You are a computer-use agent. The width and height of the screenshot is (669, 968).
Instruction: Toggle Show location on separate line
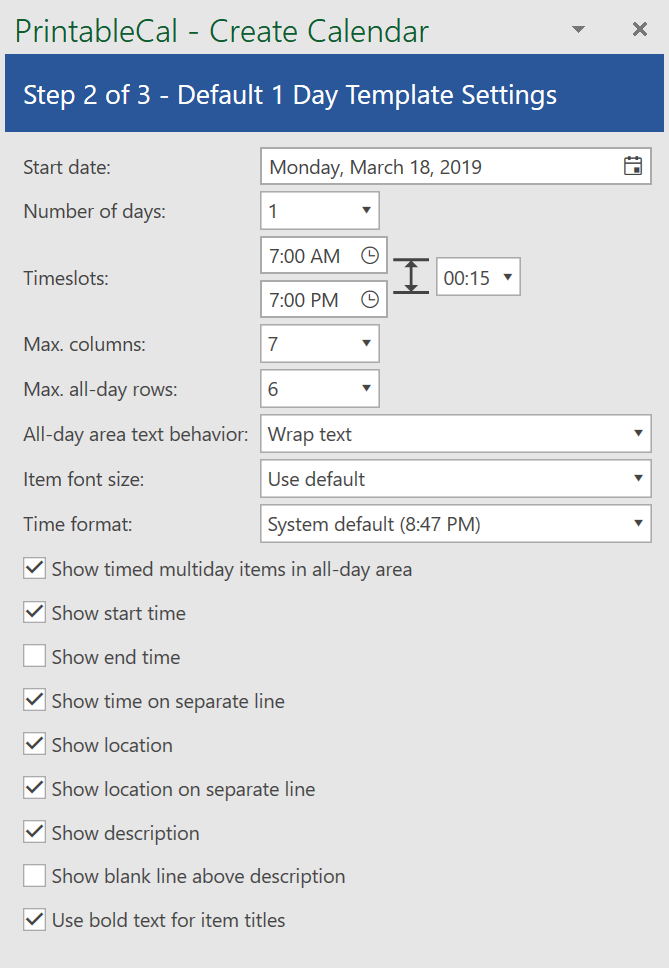coord(35,788)
